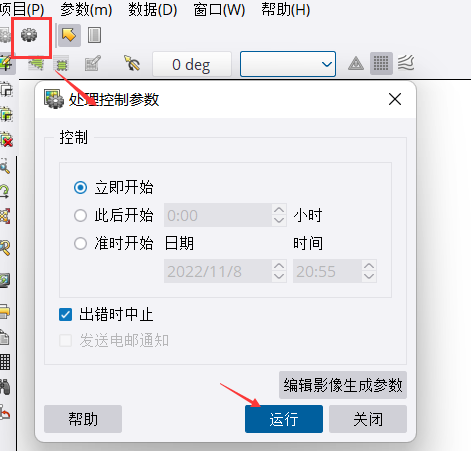This screenshot has height=451, width=471.
Task: Click the 编辑影像生成参数 button
Action: (x=343, y=385)
